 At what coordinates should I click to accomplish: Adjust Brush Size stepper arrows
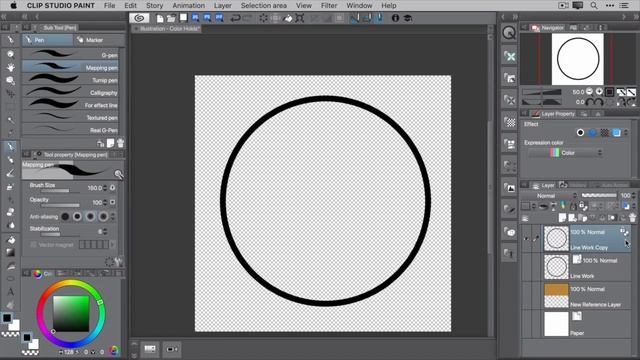[105, 188]
